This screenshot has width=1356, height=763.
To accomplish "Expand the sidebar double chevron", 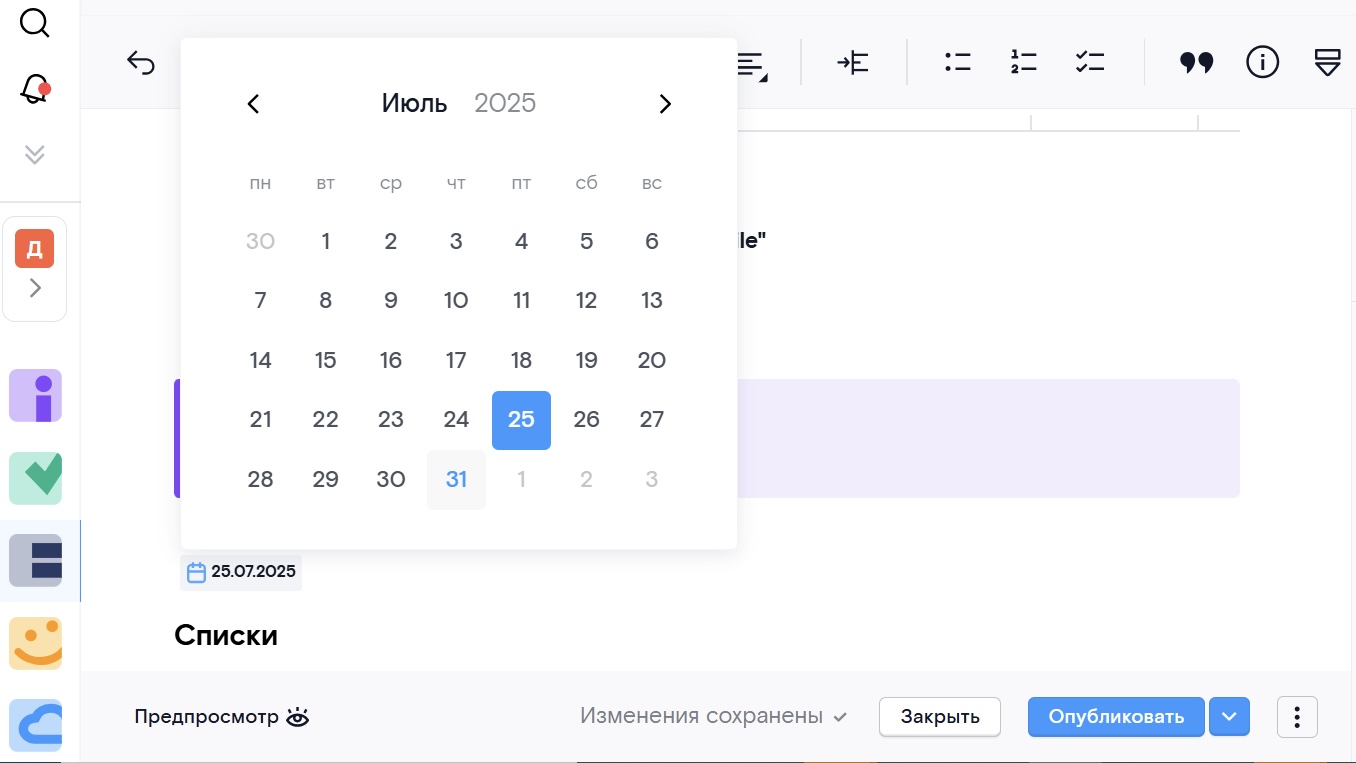I will point(35,154).
